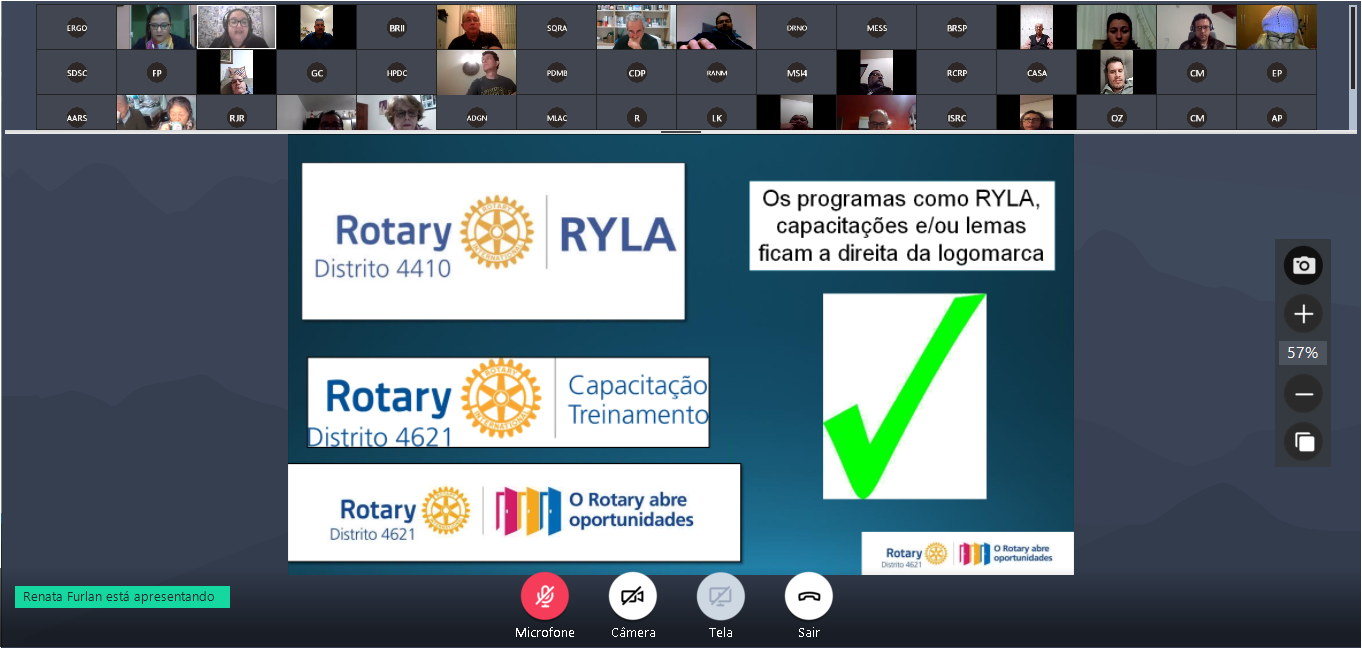Turn on the Câmera
The width and height of the screenshot is (1362, 649).
(x=632, y=597)
